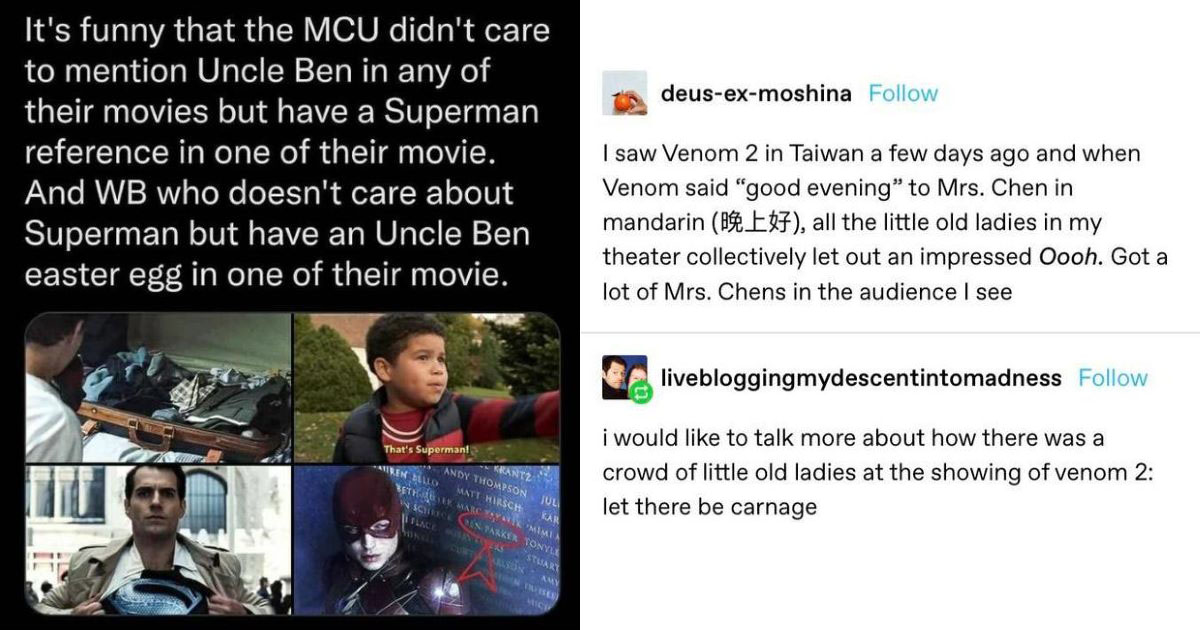This screenshot has width=1200, height=630.
Task: Click the Venom 2 Taiwan post text
Action: point(885,223)
